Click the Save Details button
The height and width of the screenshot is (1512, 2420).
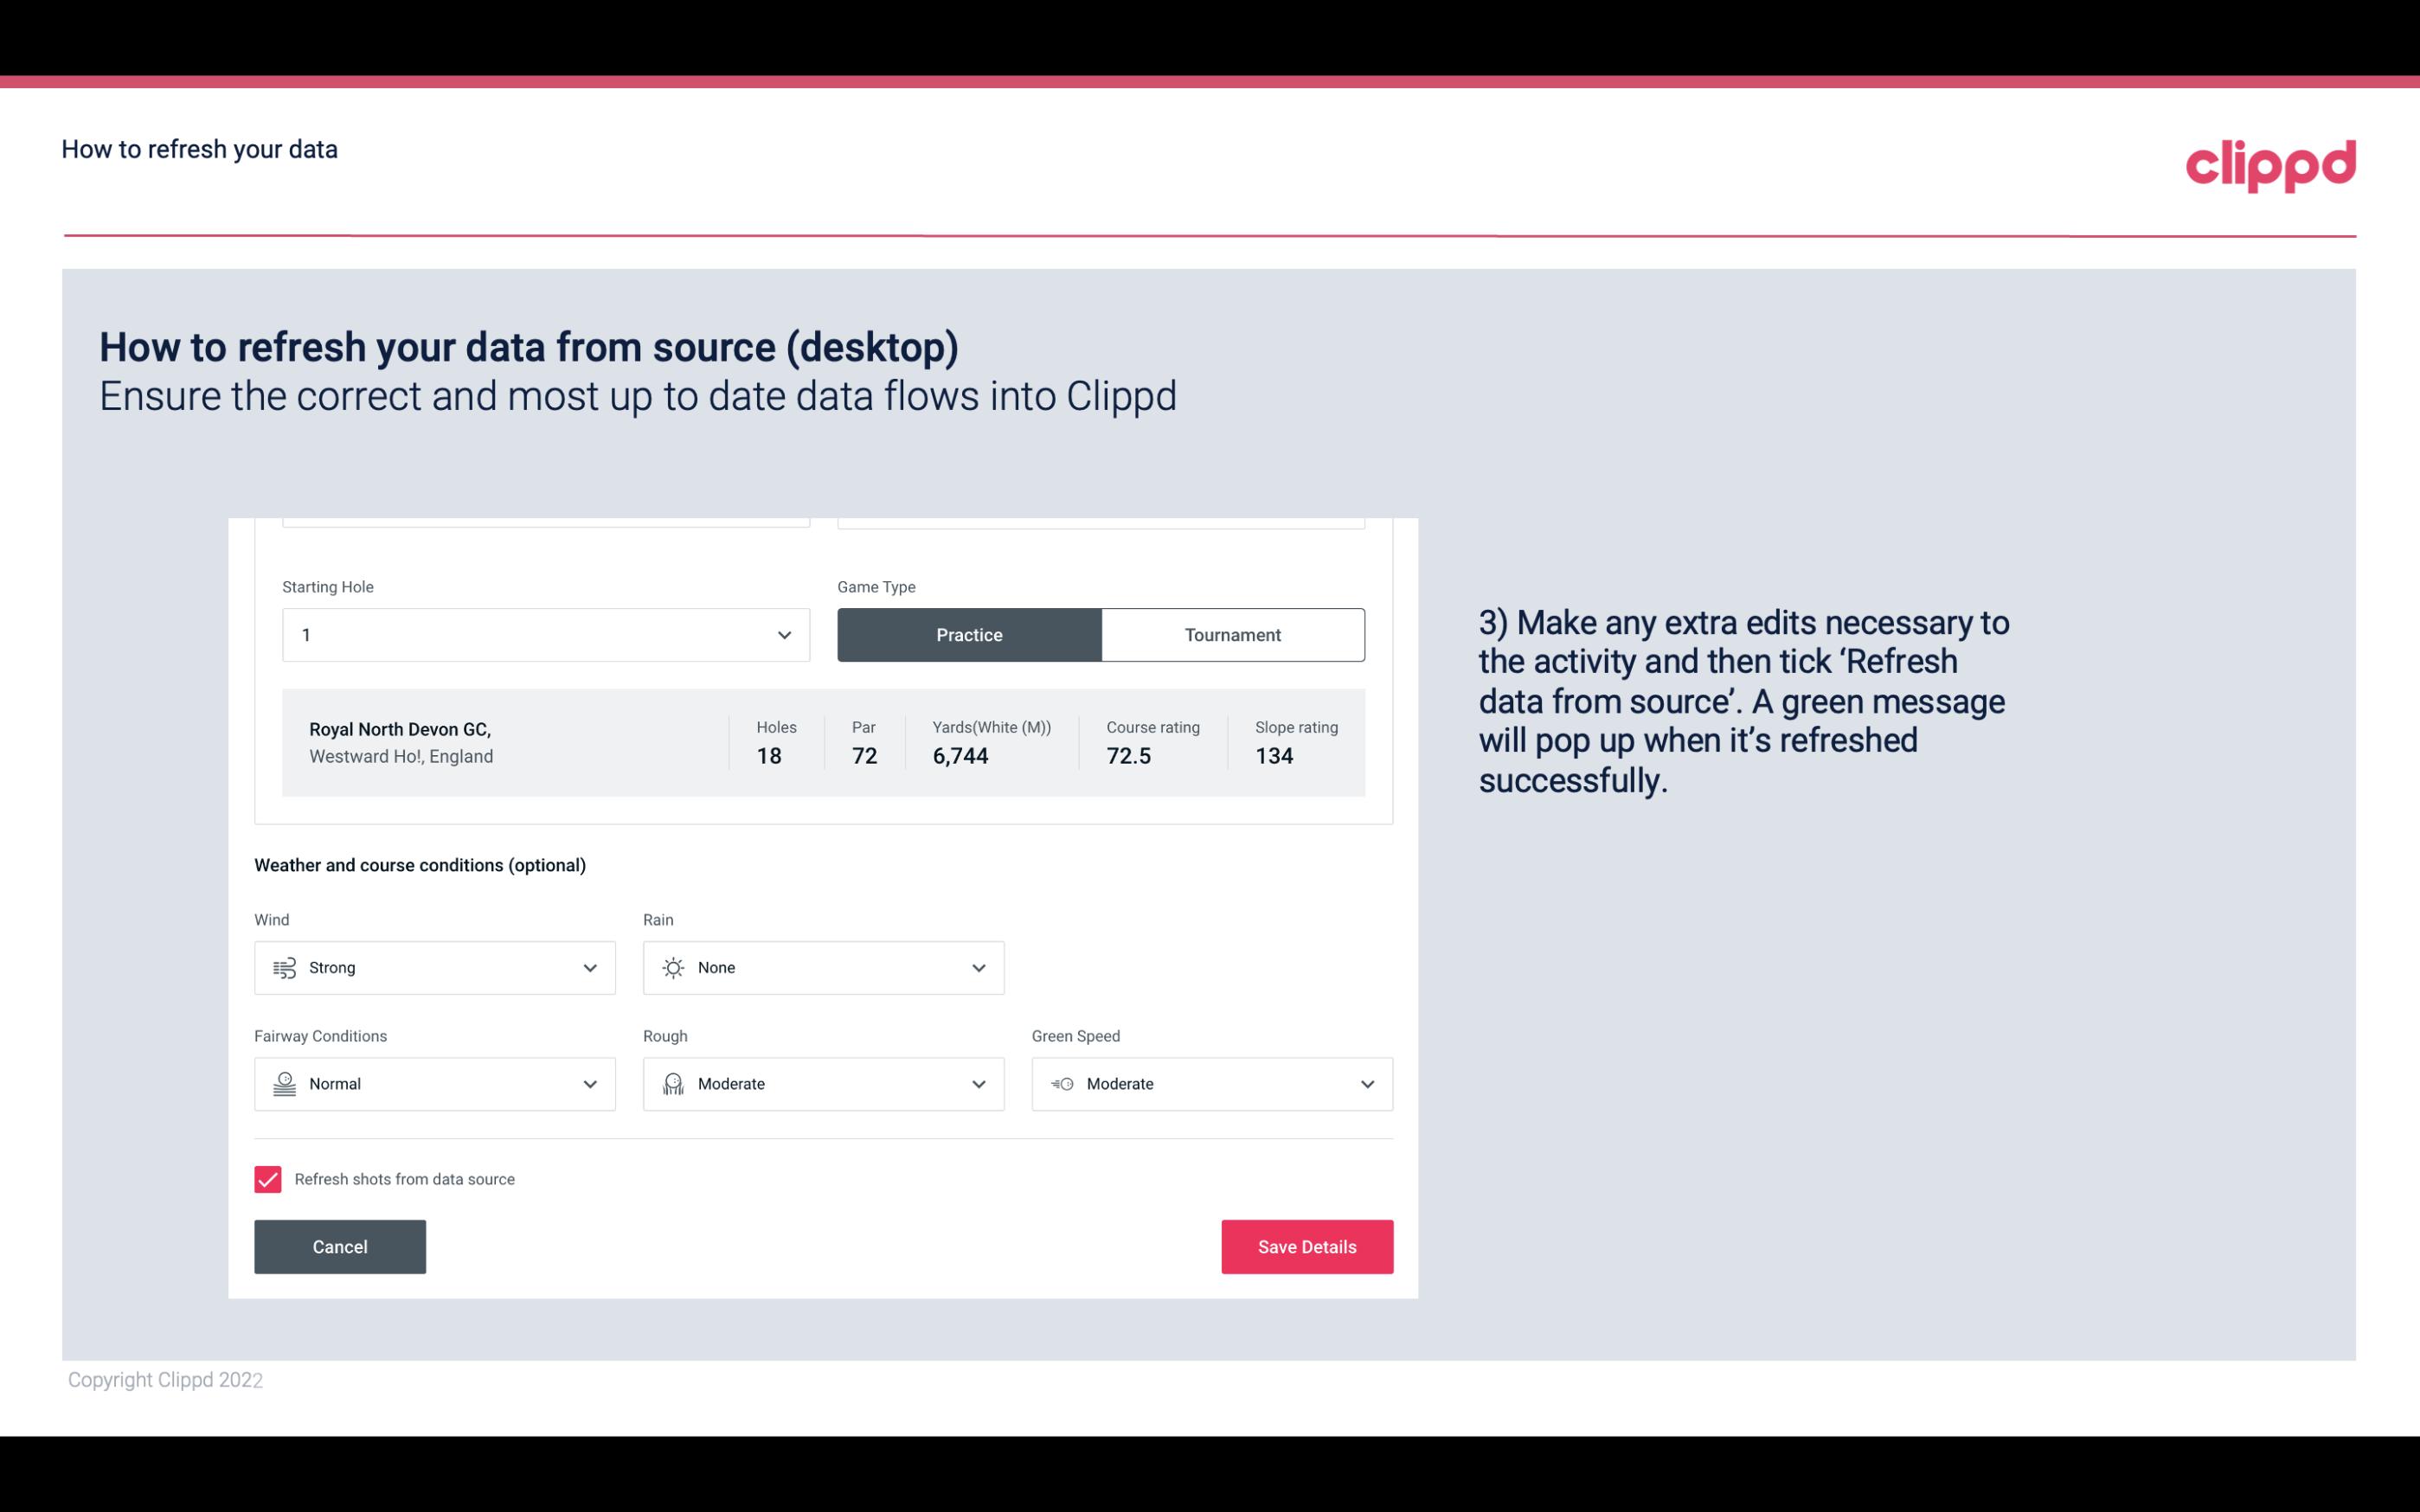coord(1306,1246)
